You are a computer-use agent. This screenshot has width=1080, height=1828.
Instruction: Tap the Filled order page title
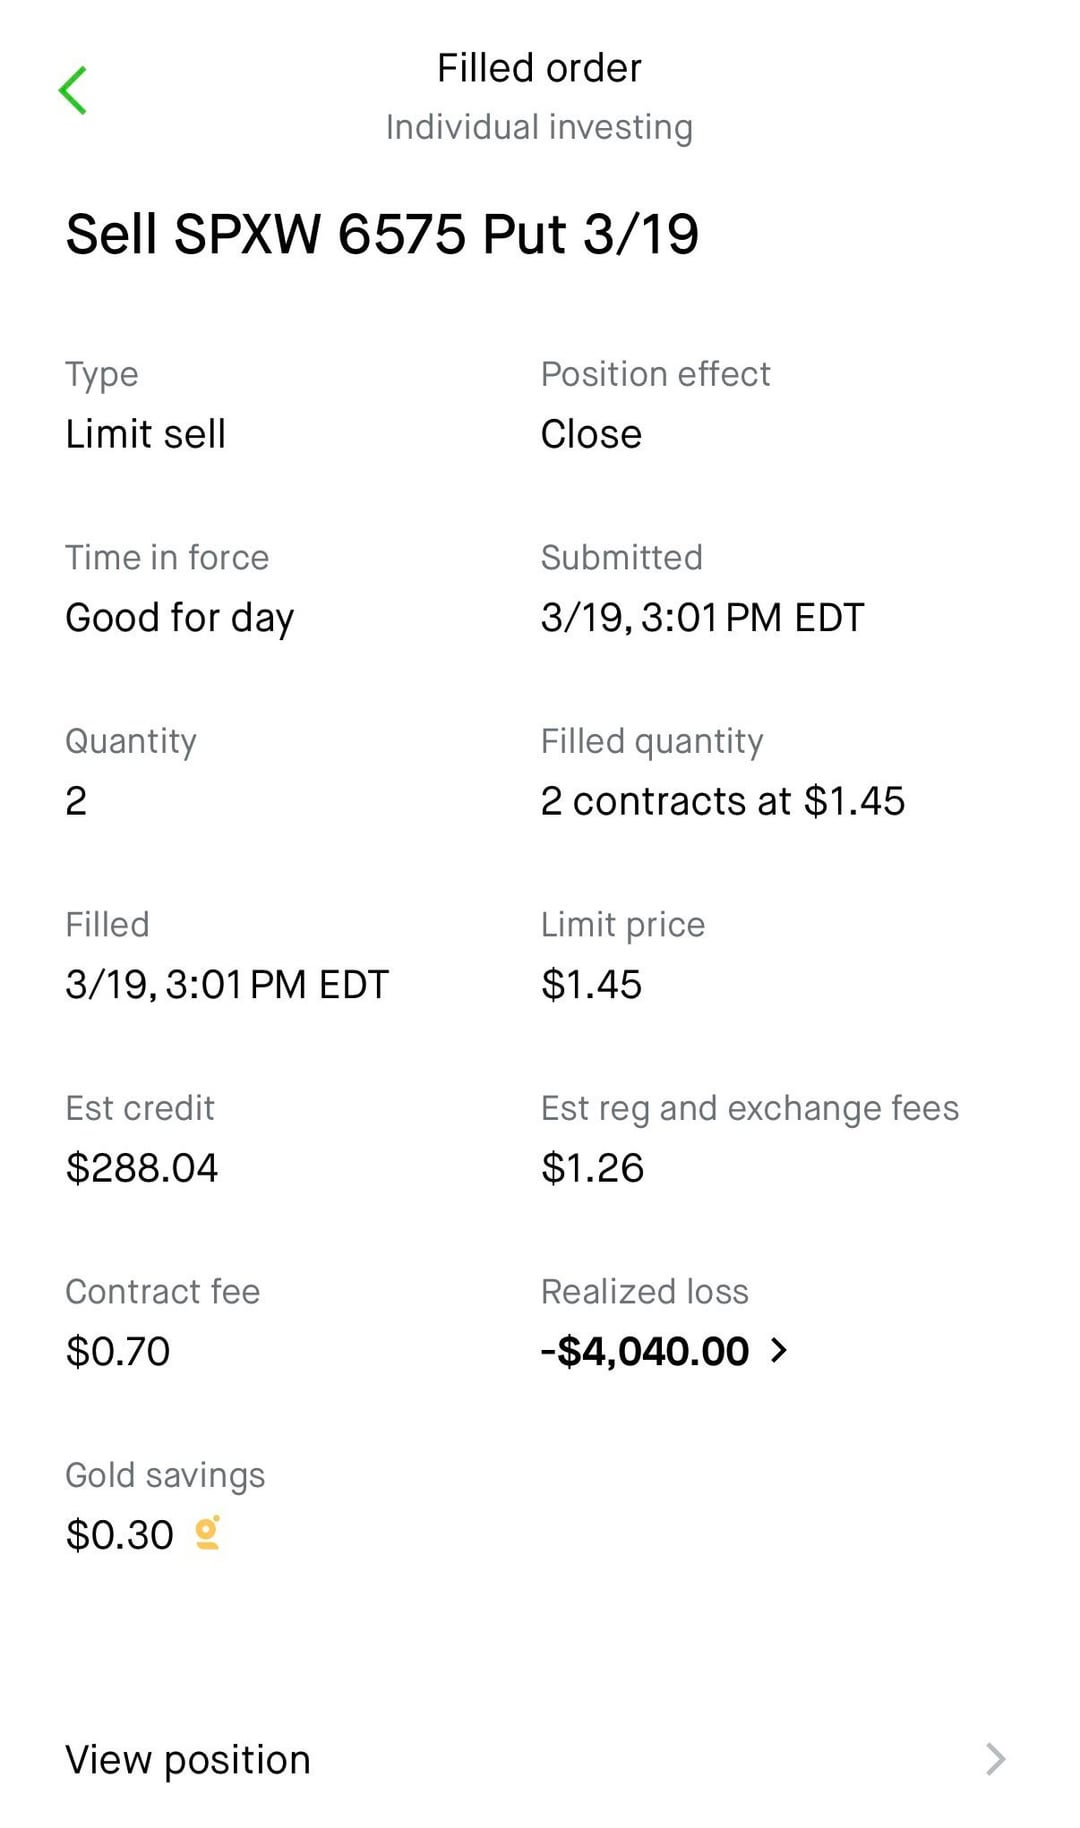539,68
